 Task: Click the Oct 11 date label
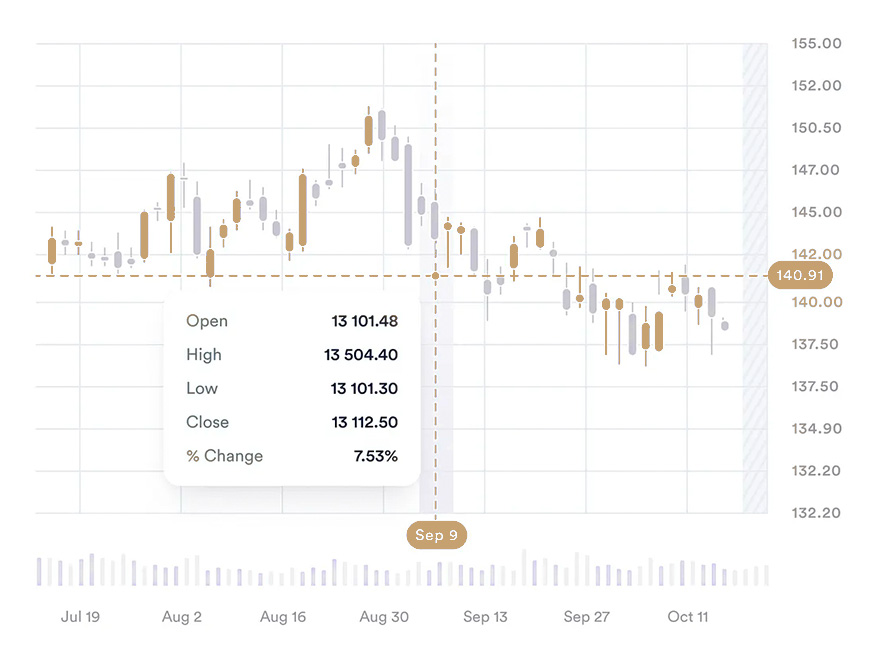(x=688, y=617)
